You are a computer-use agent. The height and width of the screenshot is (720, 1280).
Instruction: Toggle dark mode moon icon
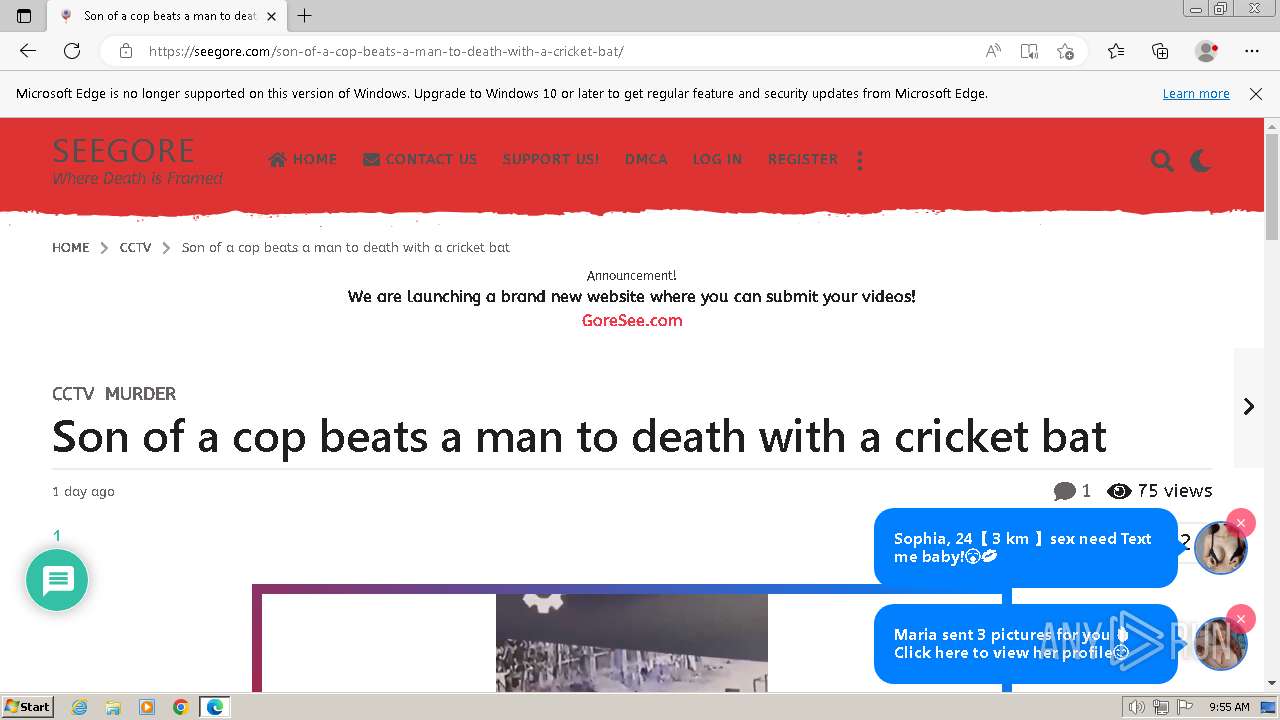[x=1201, y=160]
